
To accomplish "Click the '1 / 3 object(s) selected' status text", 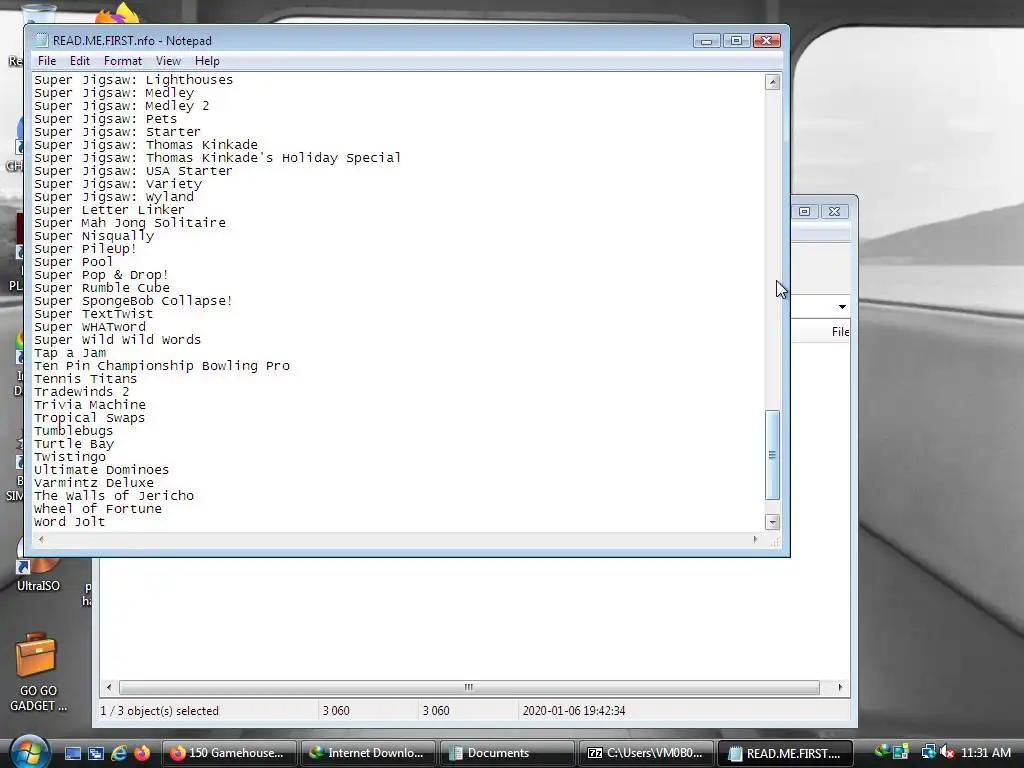I will (x=159, y=711).
